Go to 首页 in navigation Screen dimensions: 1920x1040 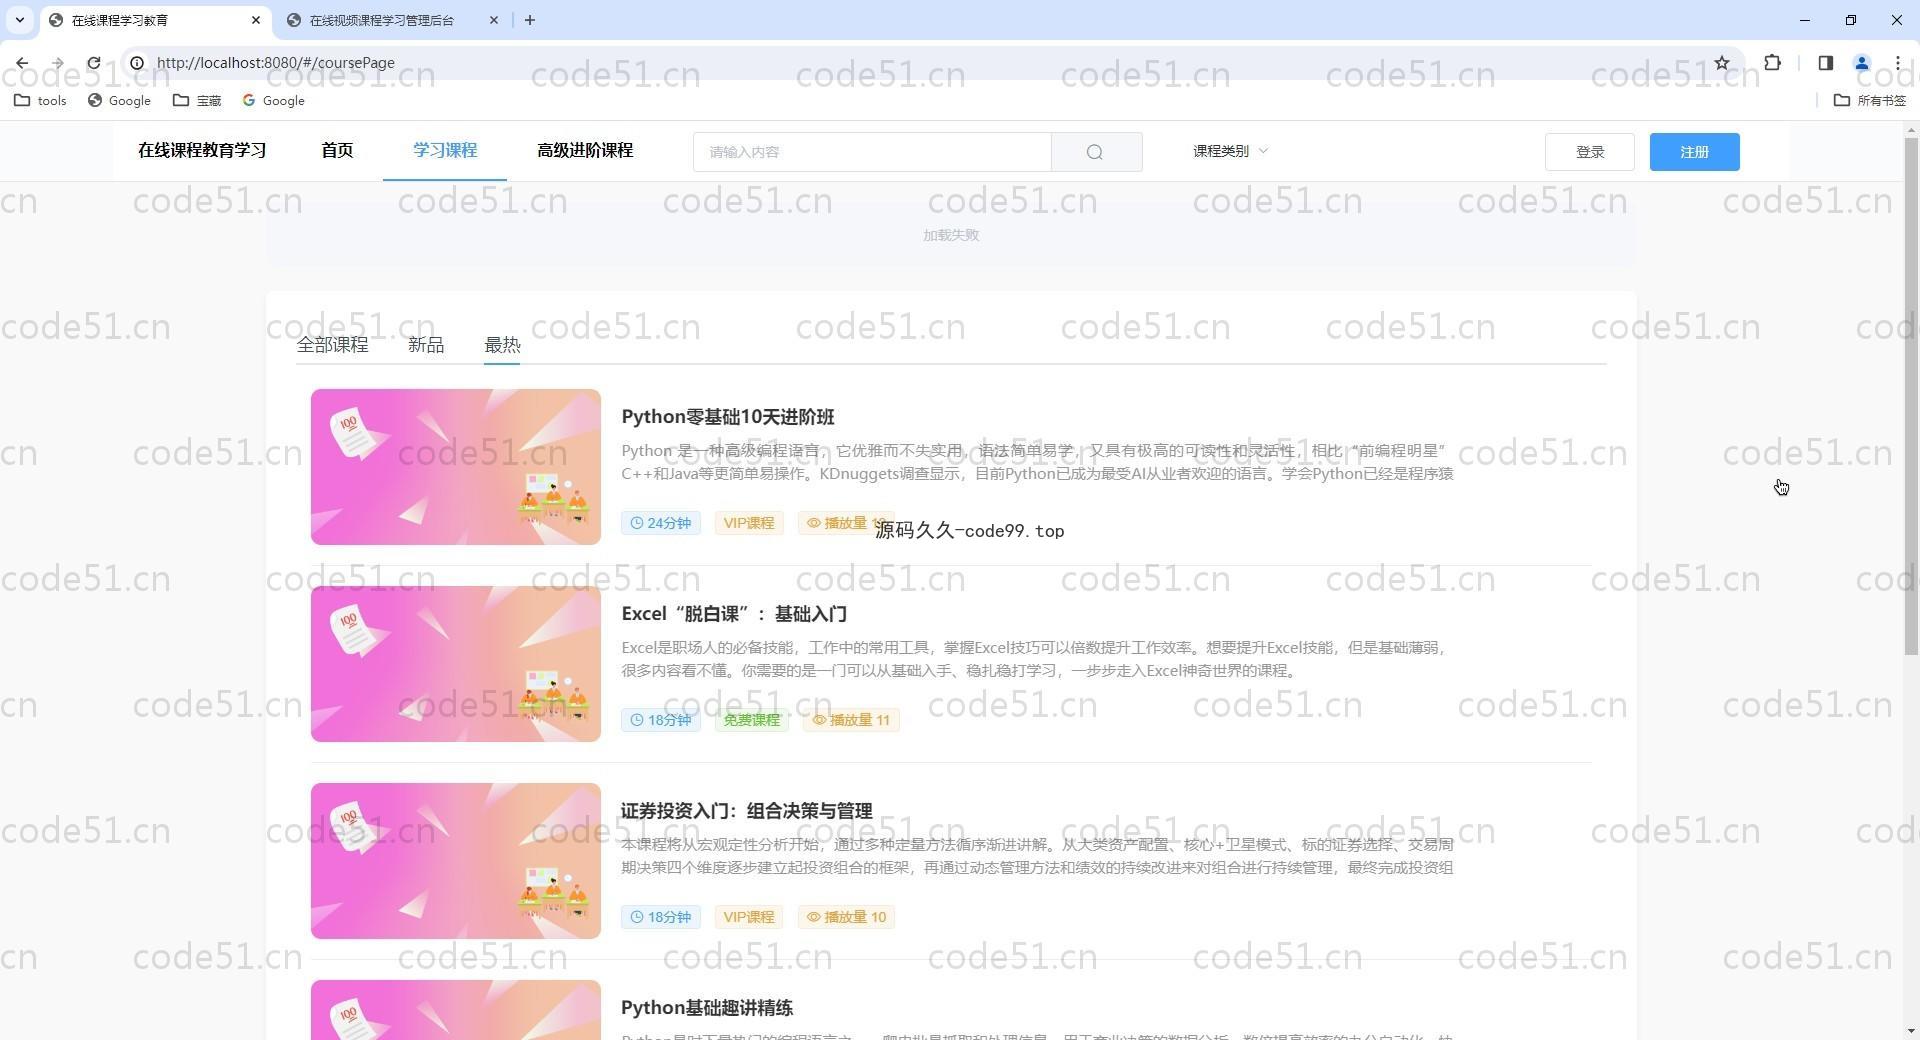[337, 151]
